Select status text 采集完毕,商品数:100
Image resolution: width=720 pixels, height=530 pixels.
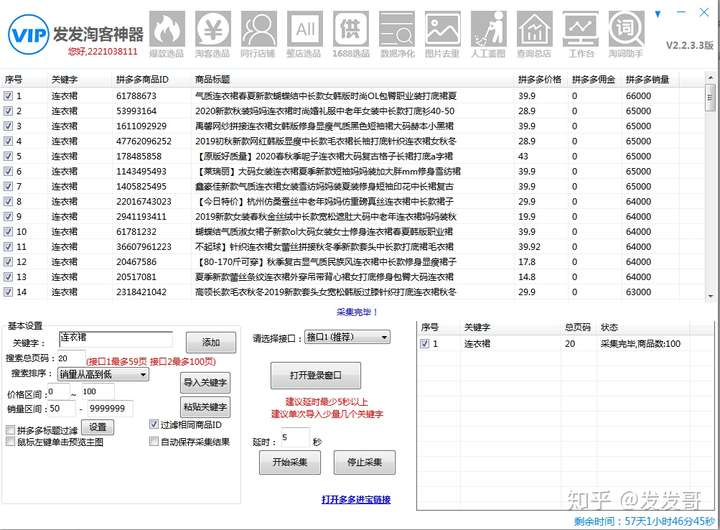click(641, 344)
